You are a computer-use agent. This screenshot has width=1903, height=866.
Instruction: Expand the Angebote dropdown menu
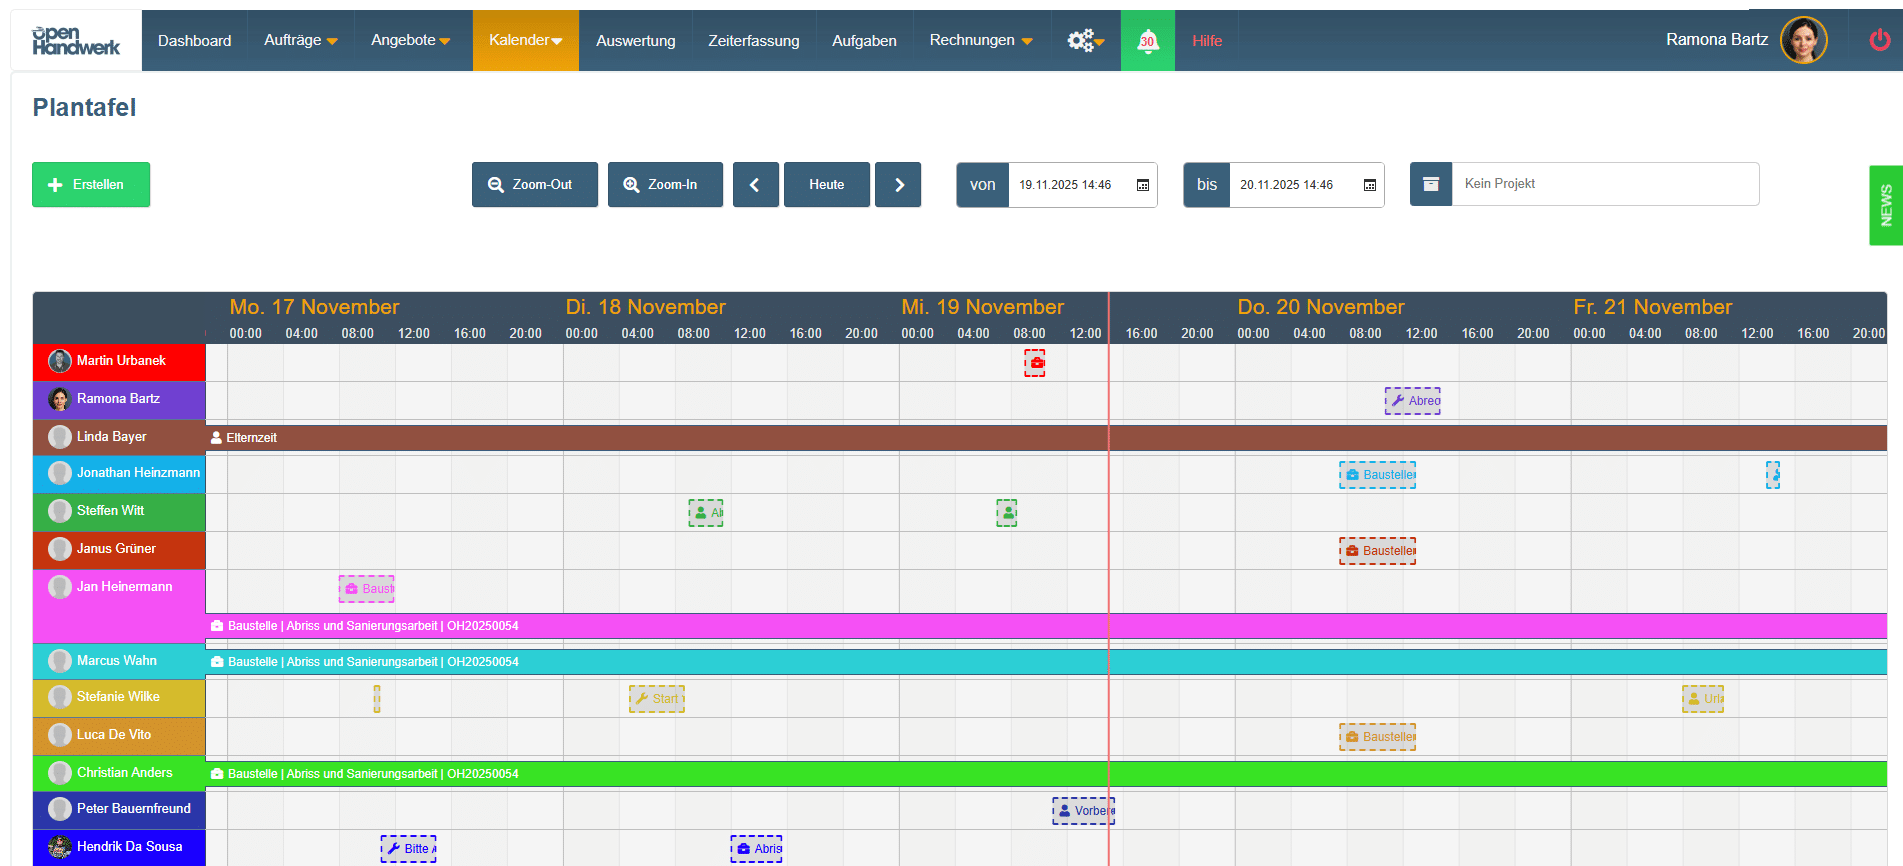point(410,41)
